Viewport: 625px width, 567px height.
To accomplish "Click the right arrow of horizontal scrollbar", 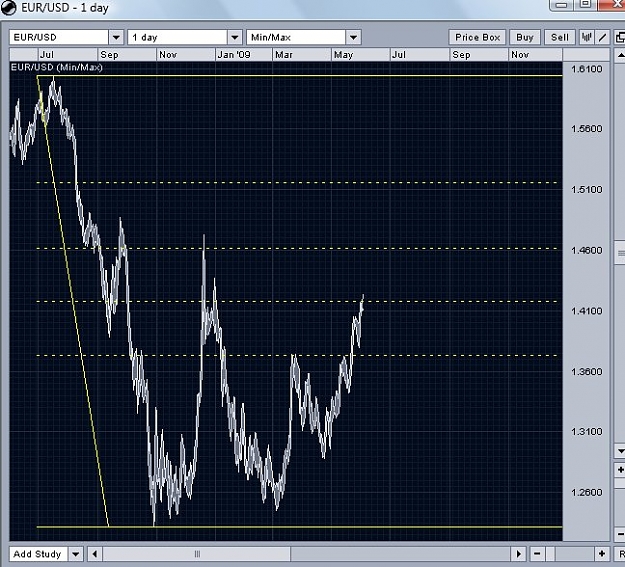I will pos(519,554).
